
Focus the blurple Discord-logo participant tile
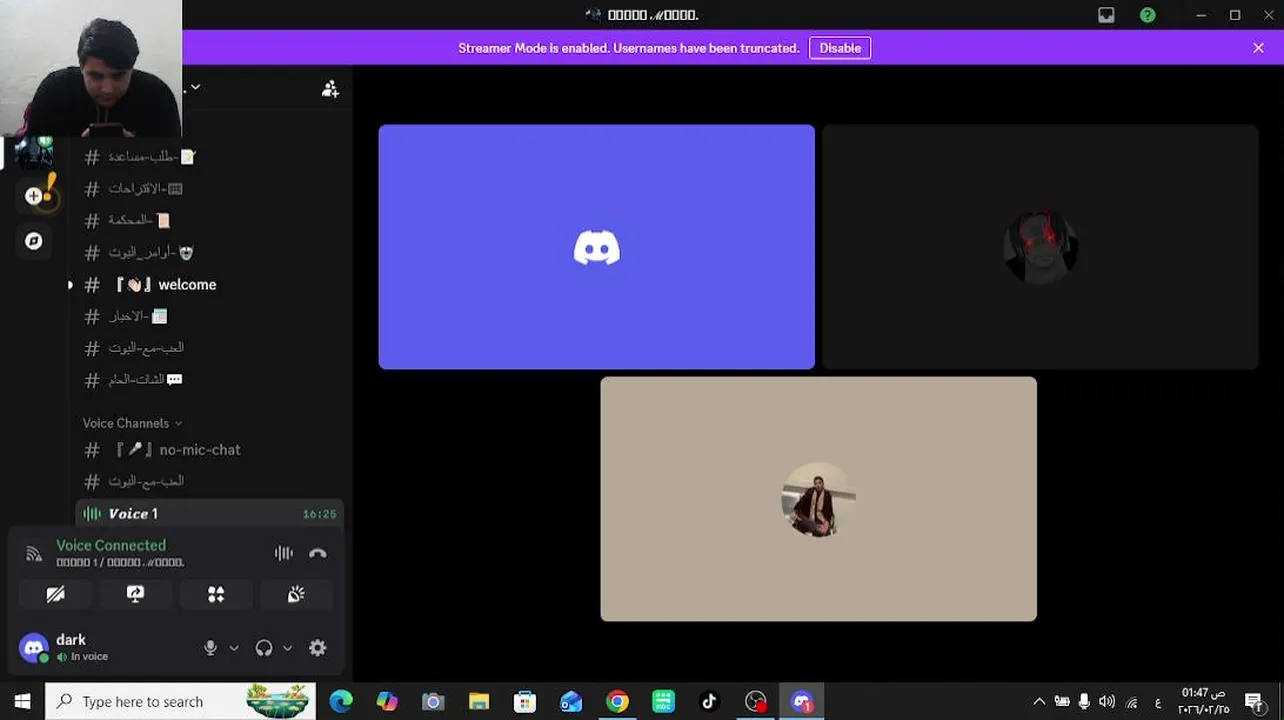pos(597,247)
